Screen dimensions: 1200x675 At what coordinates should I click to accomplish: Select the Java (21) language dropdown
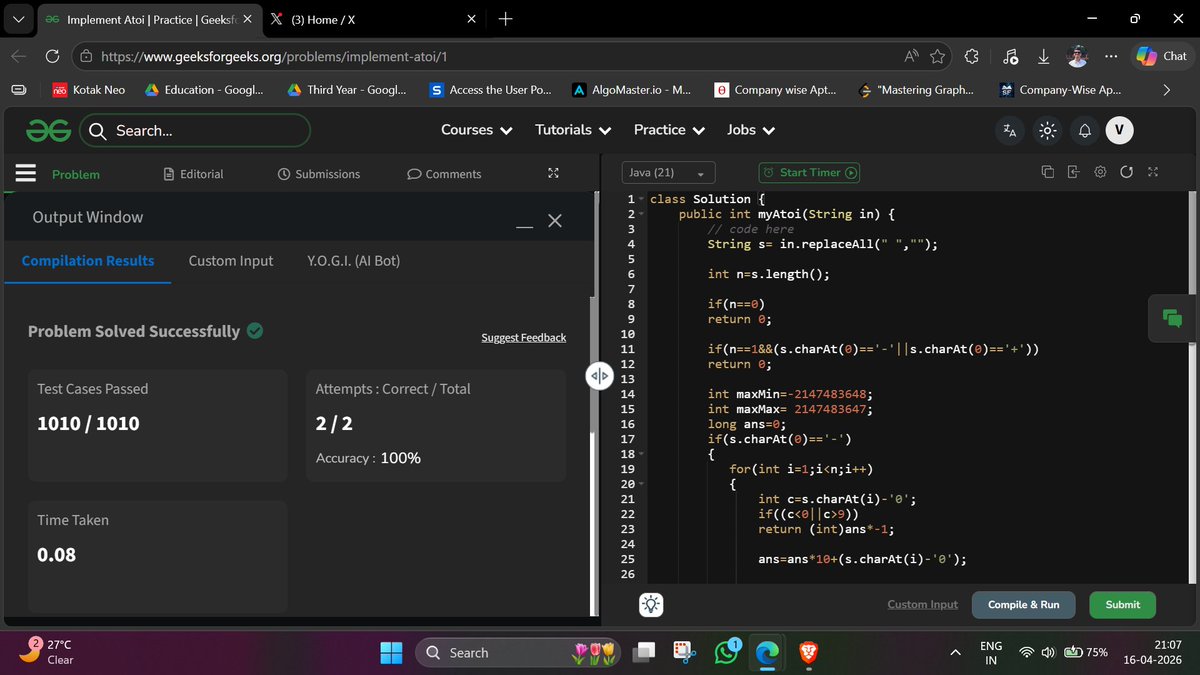click(668, 172)
